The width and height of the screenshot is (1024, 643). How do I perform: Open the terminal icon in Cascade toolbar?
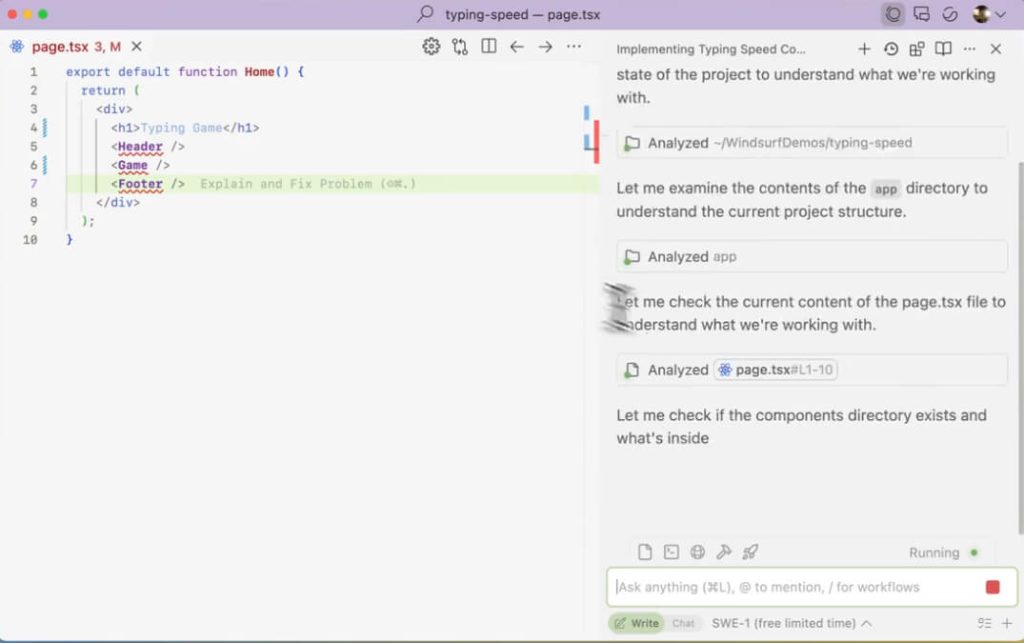pos(672,552)
